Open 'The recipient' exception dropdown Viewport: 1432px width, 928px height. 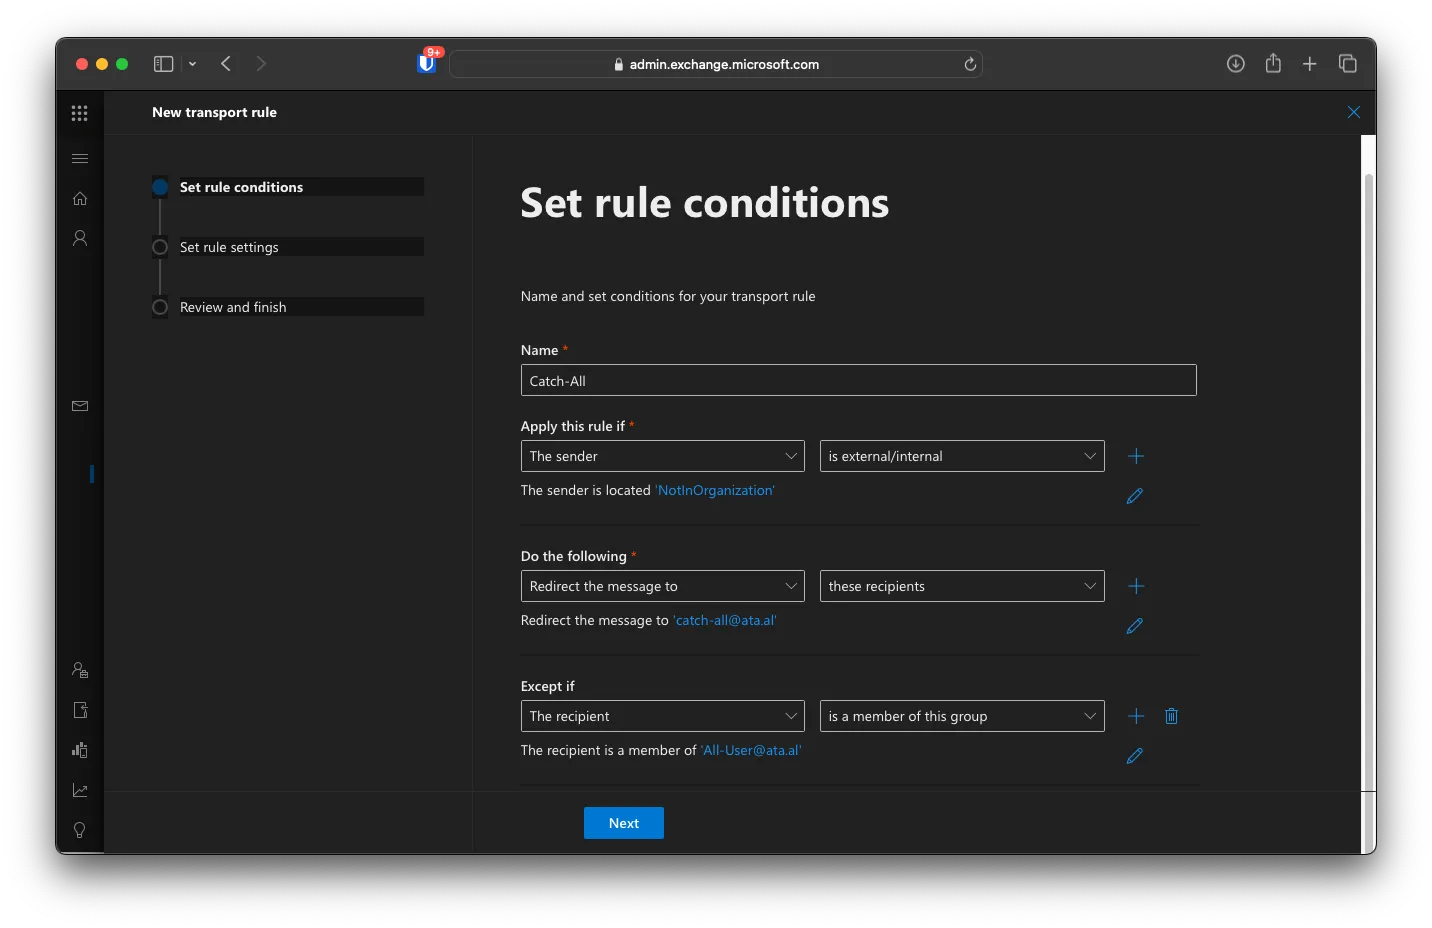(x=663, y=716)
